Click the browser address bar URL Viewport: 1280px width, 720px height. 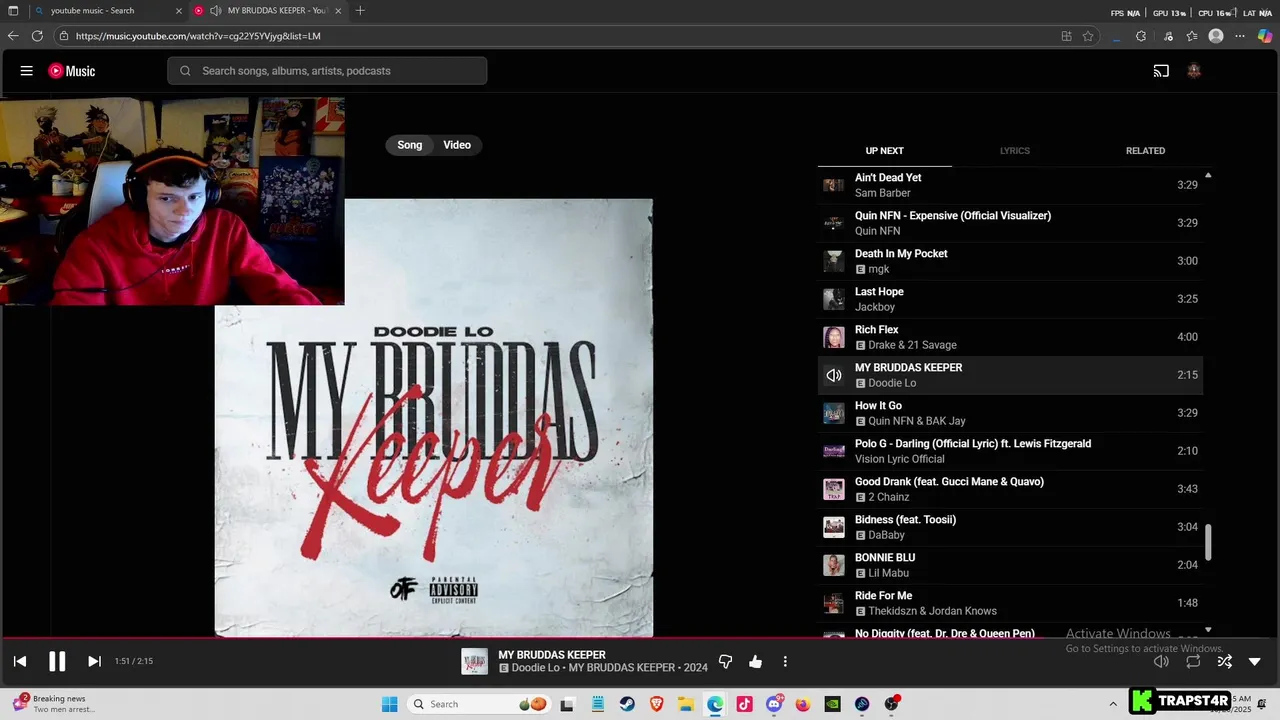(x=198, y=36)
